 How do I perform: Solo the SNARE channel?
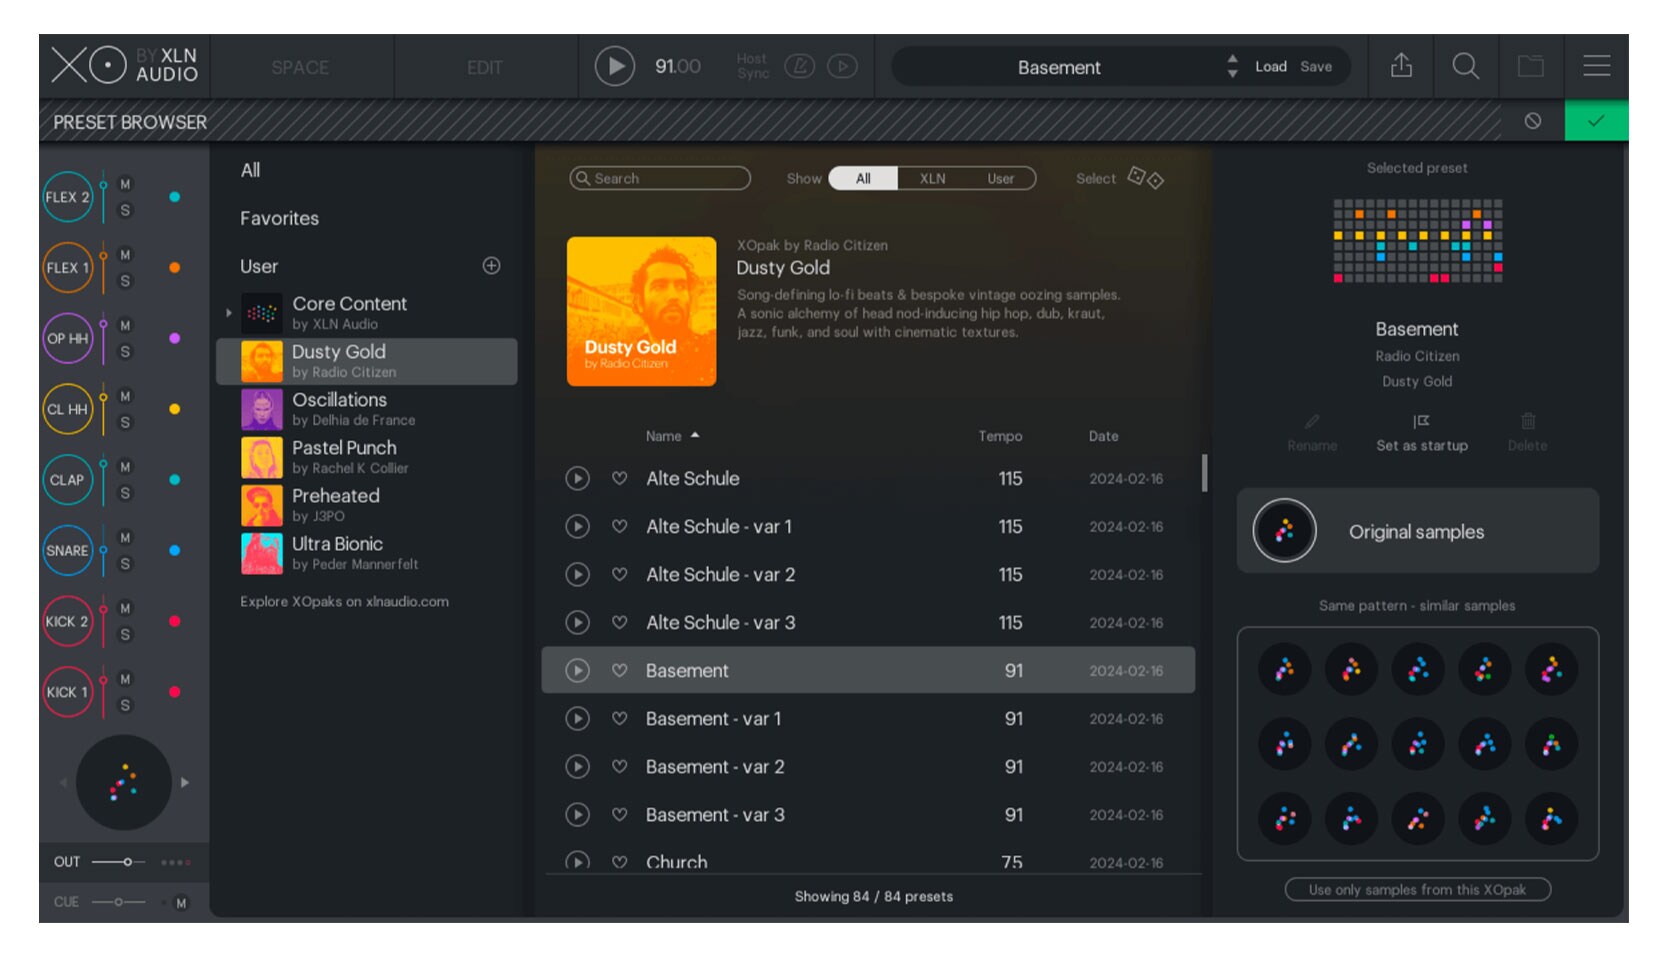click(x=125, y=564)
